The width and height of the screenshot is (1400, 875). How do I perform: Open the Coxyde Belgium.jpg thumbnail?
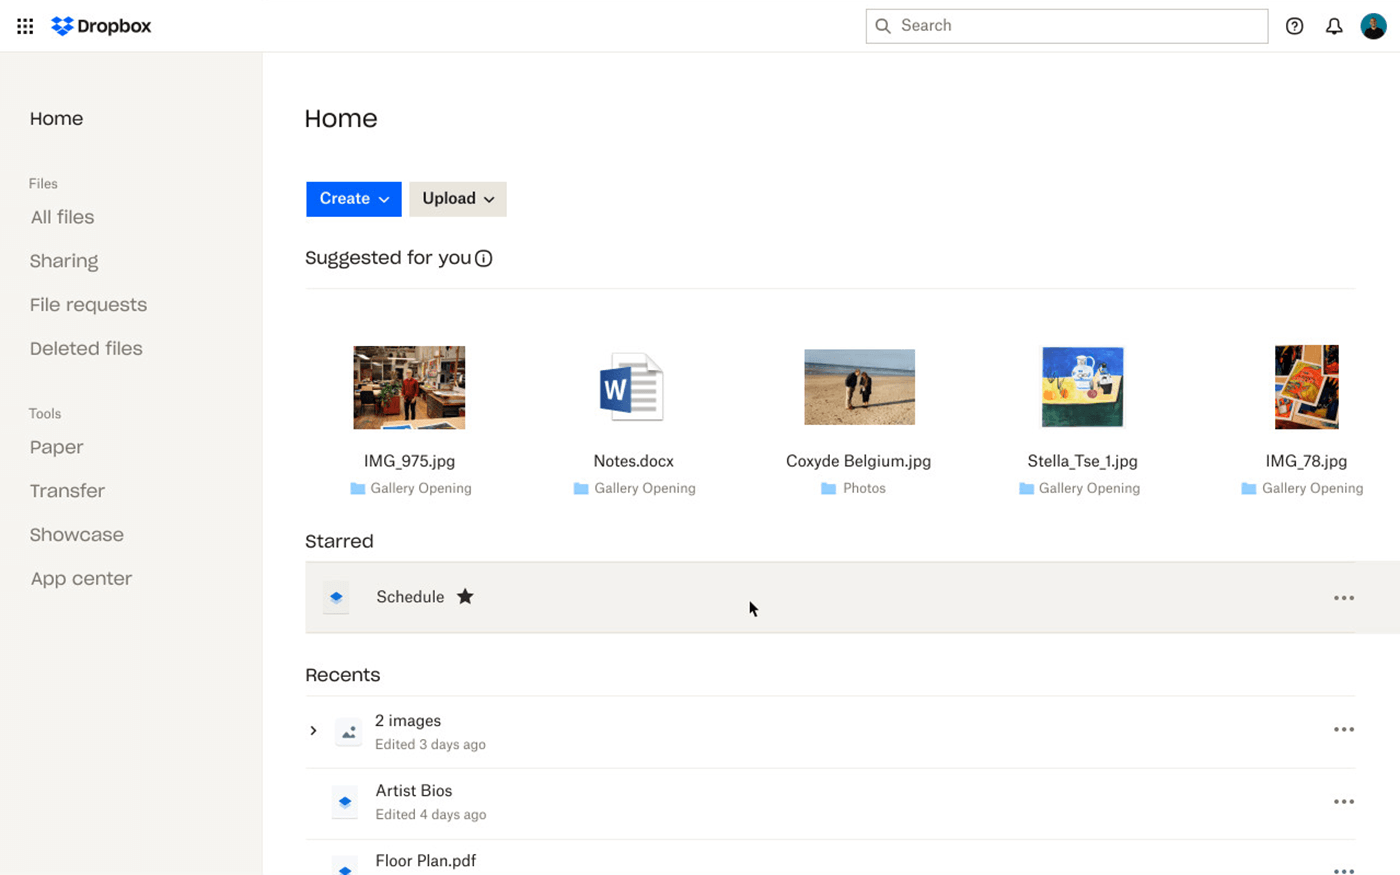[859, 387]
